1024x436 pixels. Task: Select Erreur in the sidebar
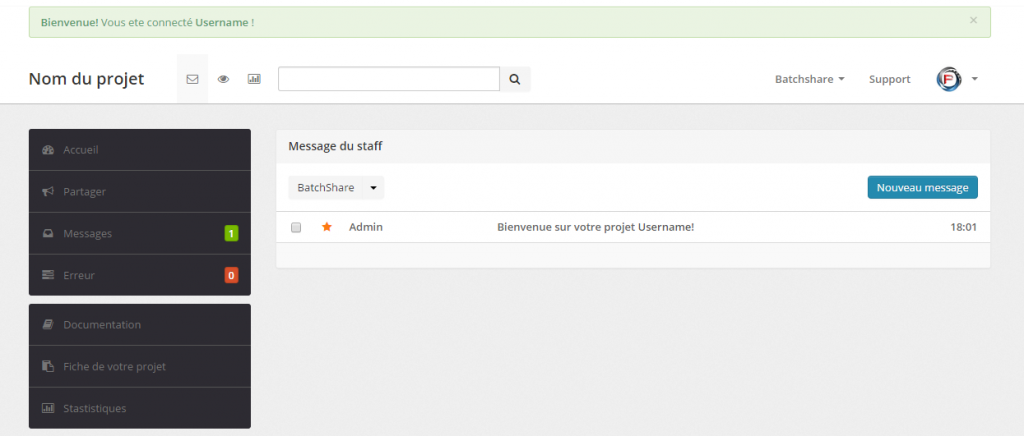click(140, 275)
